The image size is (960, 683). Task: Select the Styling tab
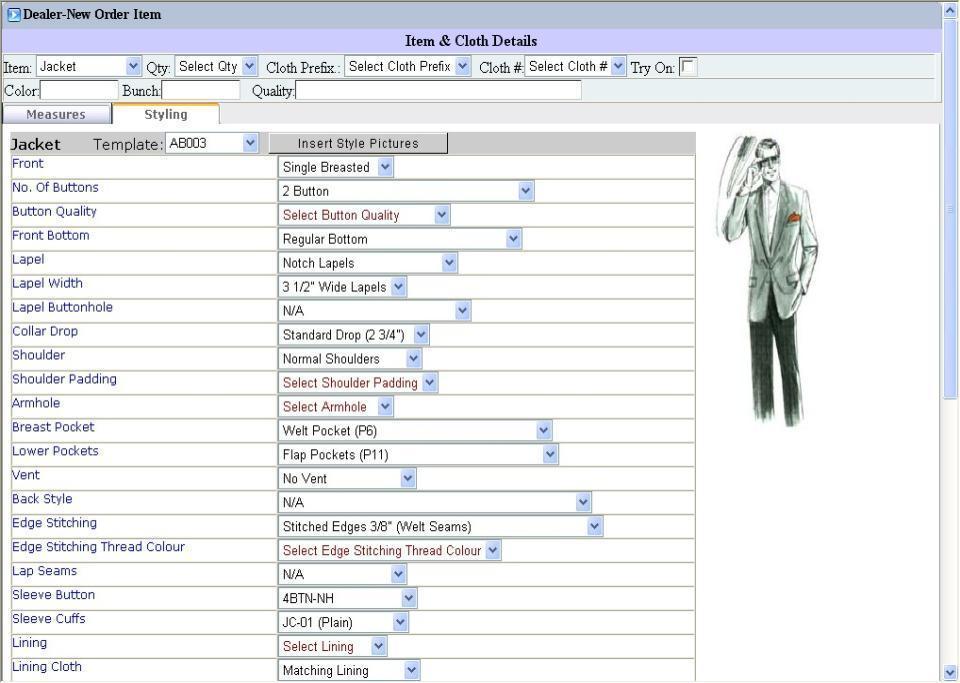pos(166,114)
